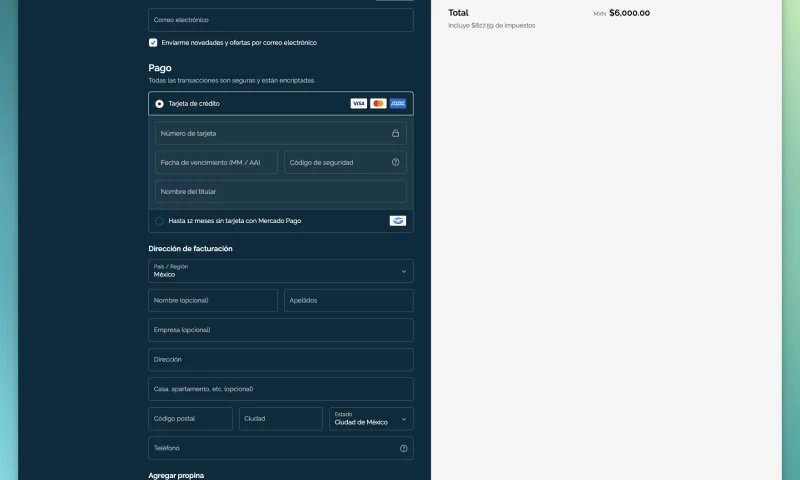
Task: Select Tarjeta de crédito radio button
Action: [x=159, y=104]
